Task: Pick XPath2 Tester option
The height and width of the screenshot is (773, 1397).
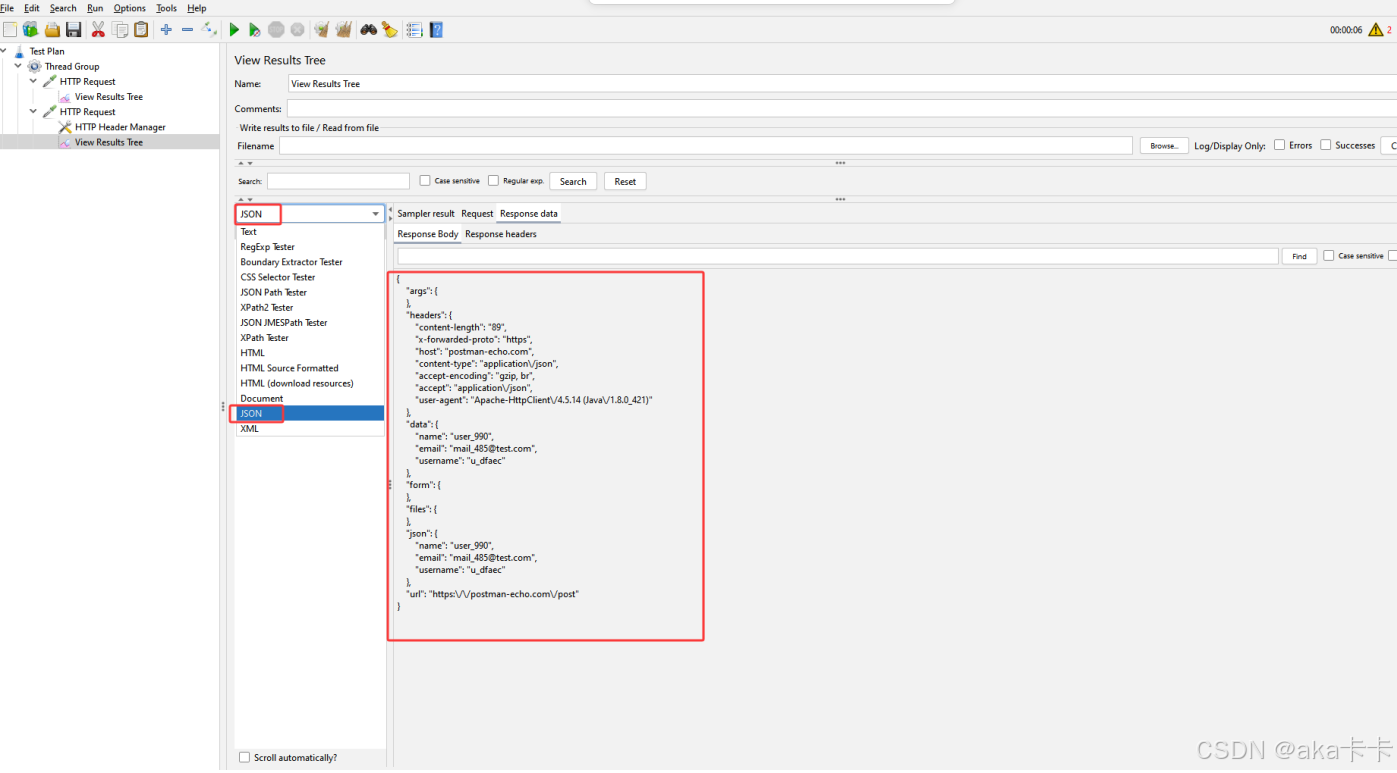Action: 310,308
